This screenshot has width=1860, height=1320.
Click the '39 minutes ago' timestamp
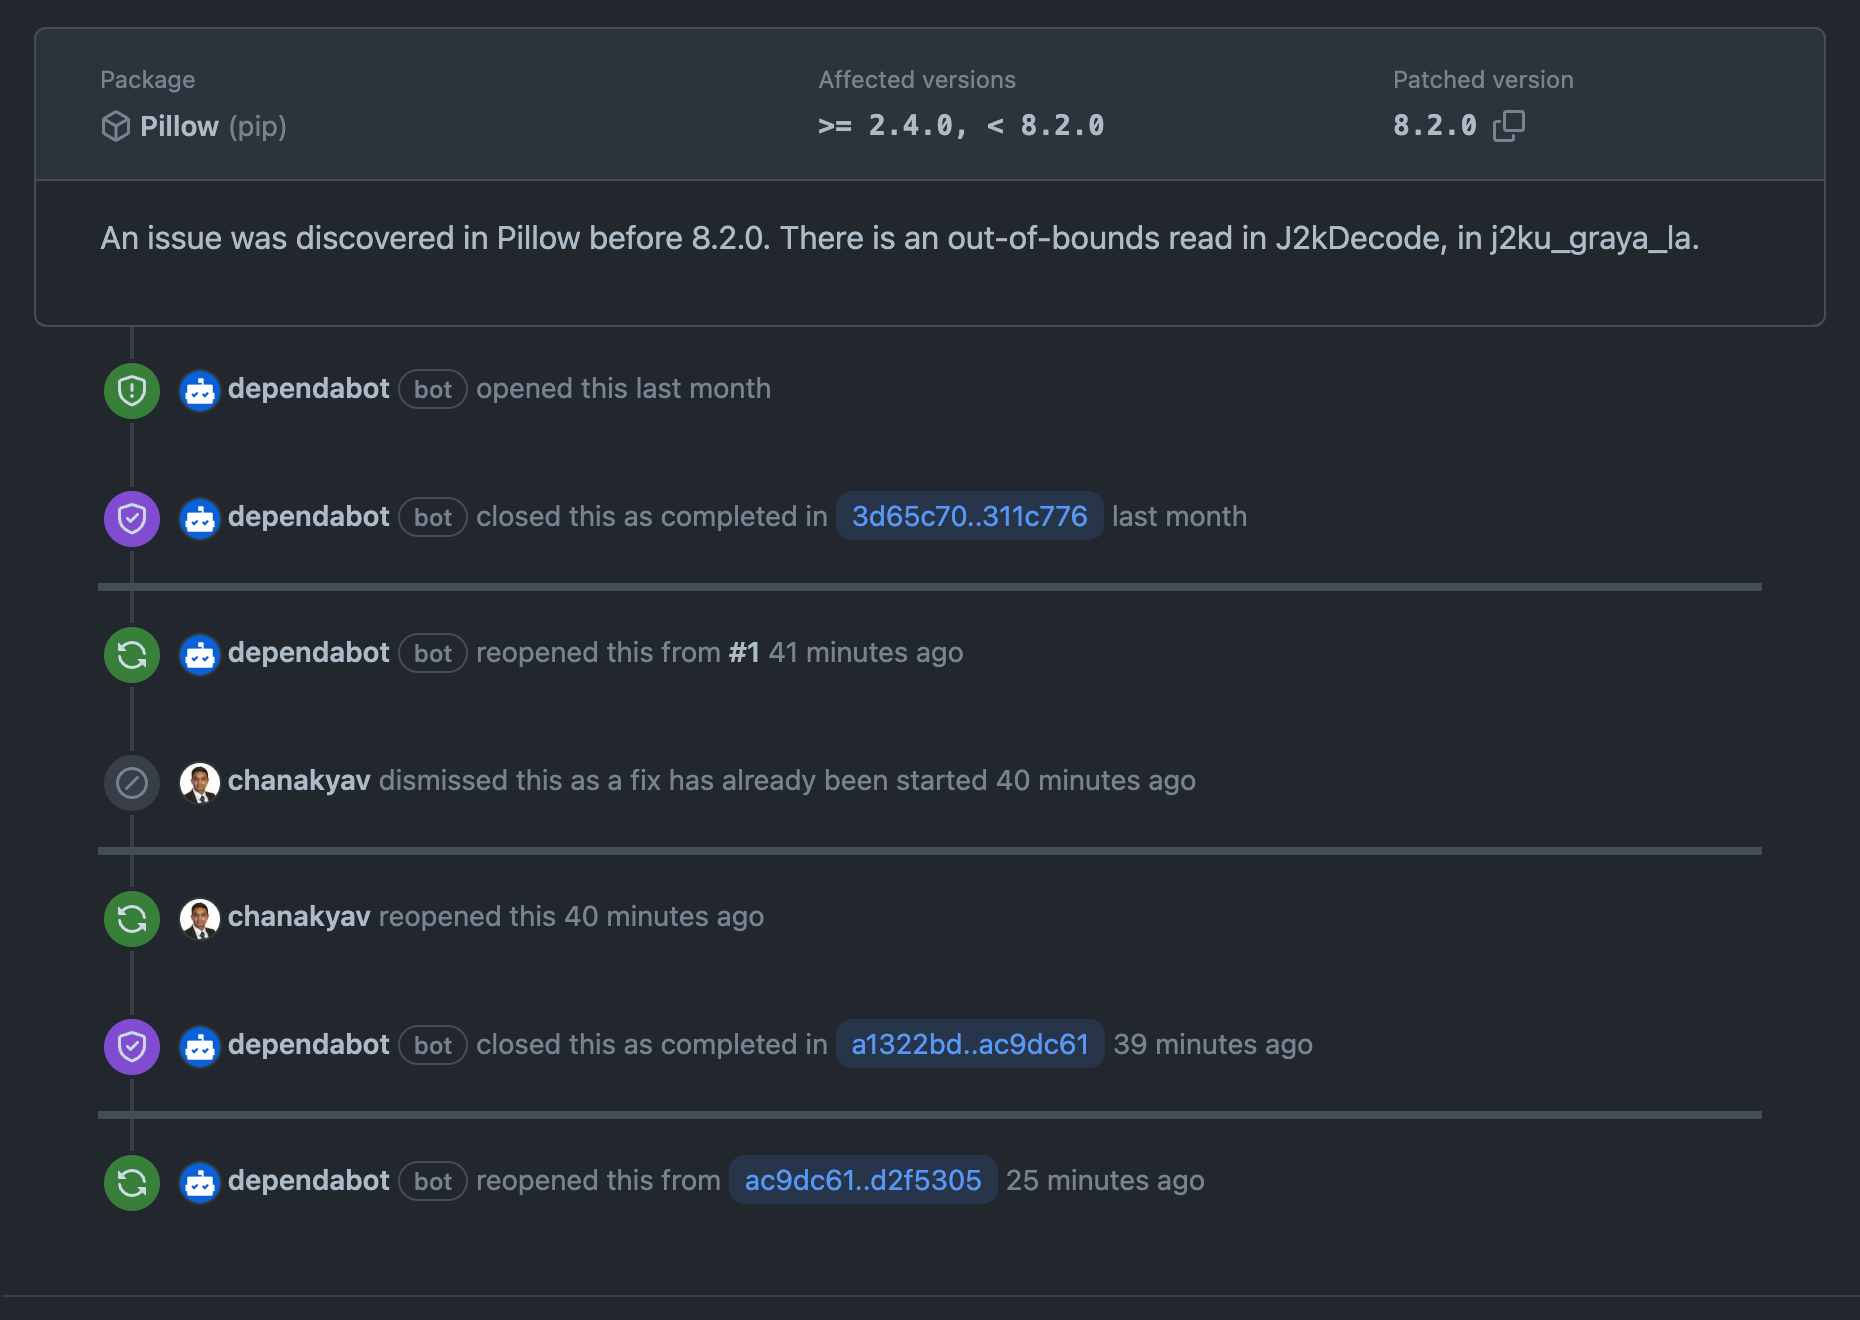1213,1044
